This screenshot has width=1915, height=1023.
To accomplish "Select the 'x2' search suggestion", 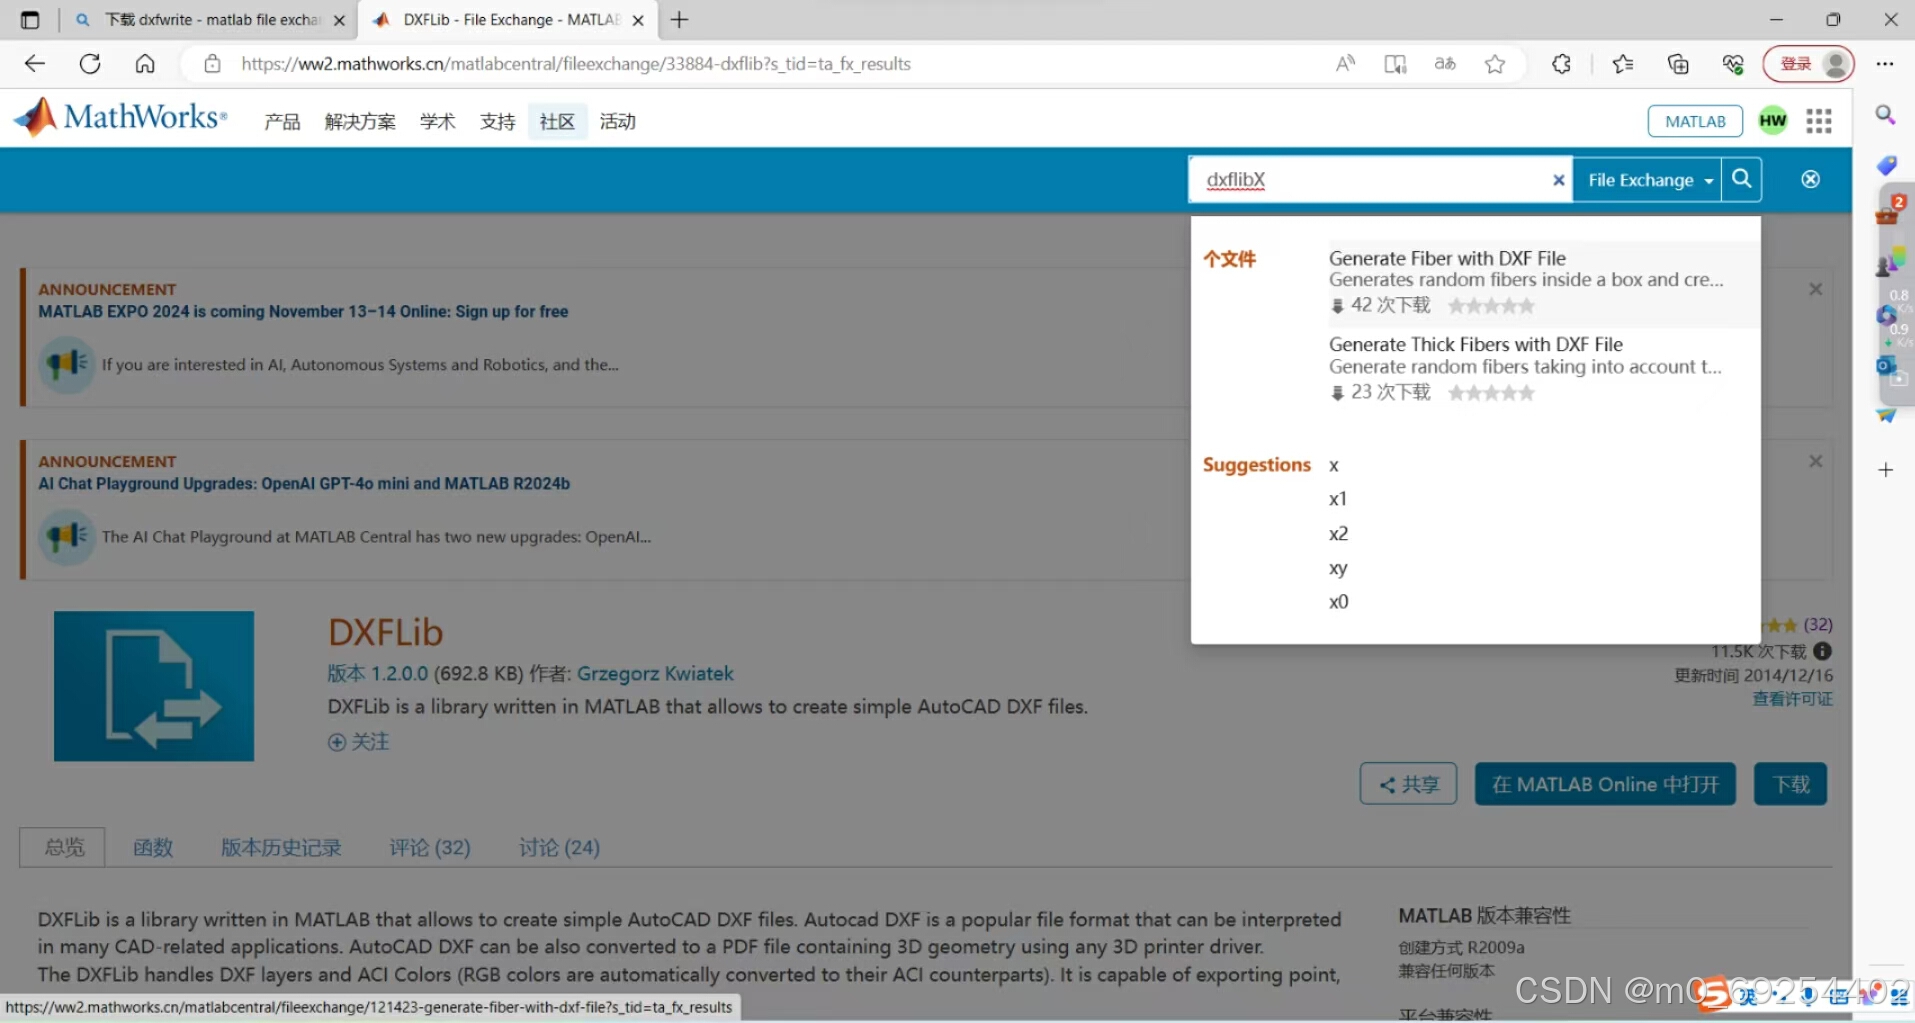I will point(1338,534).
